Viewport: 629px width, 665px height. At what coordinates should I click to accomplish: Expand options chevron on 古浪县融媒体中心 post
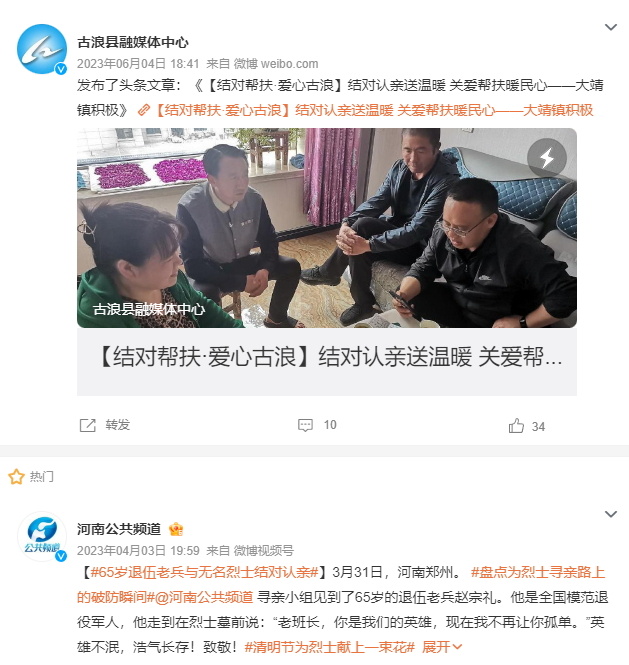[x=610, y=27]
